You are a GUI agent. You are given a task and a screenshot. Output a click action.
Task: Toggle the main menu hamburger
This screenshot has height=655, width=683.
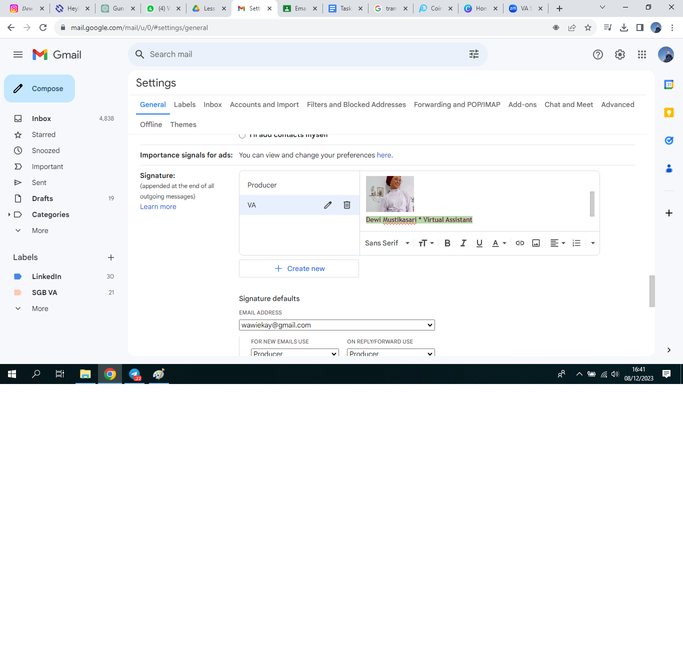click(x=18, y=54)
